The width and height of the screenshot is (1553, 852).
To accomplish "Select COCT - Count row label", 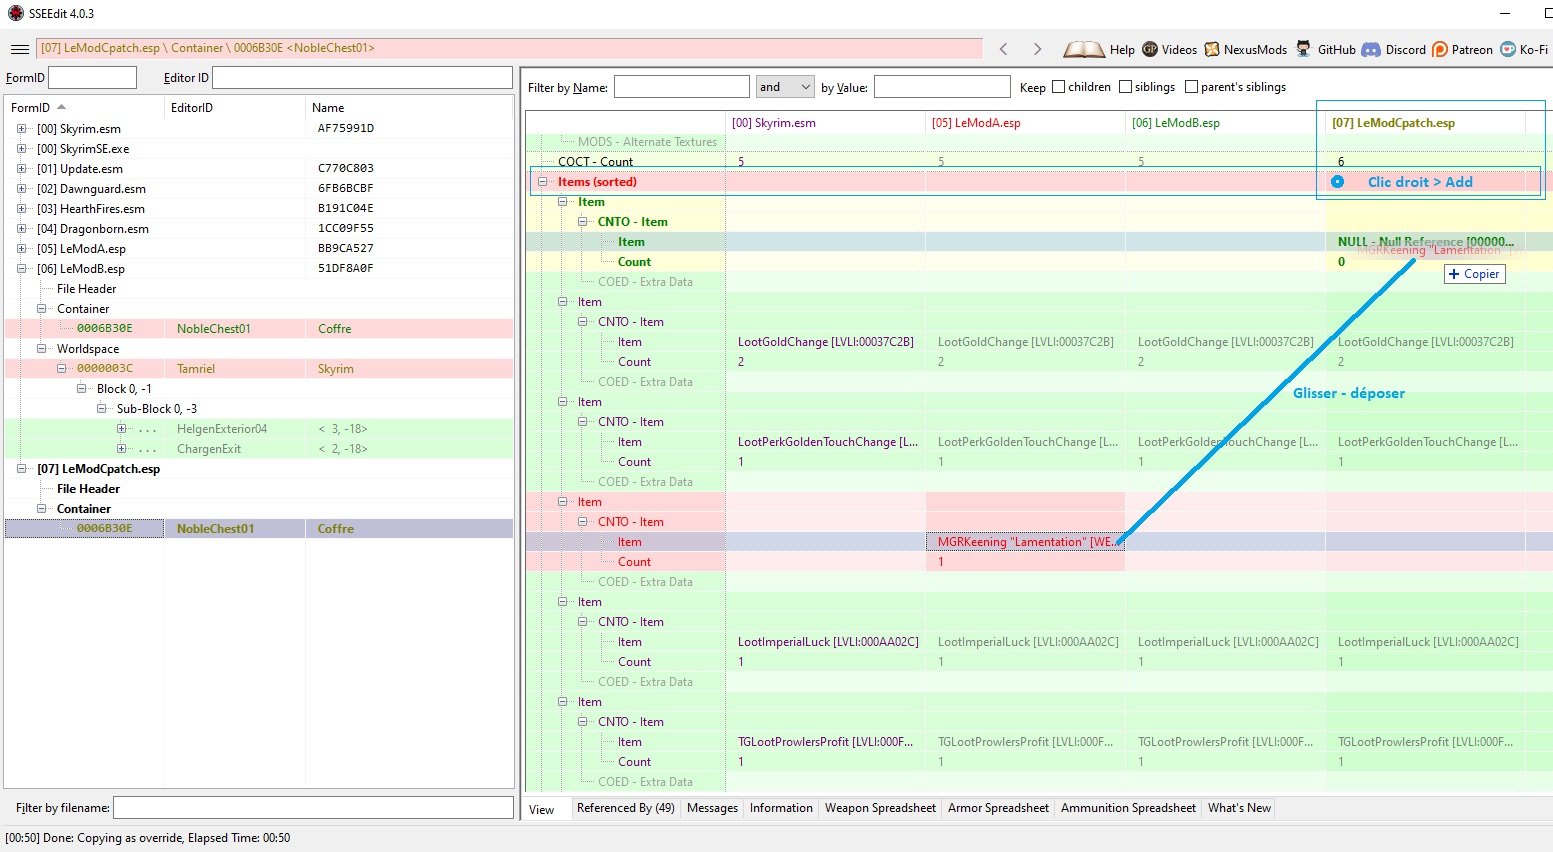I will (x=595, y=162).
